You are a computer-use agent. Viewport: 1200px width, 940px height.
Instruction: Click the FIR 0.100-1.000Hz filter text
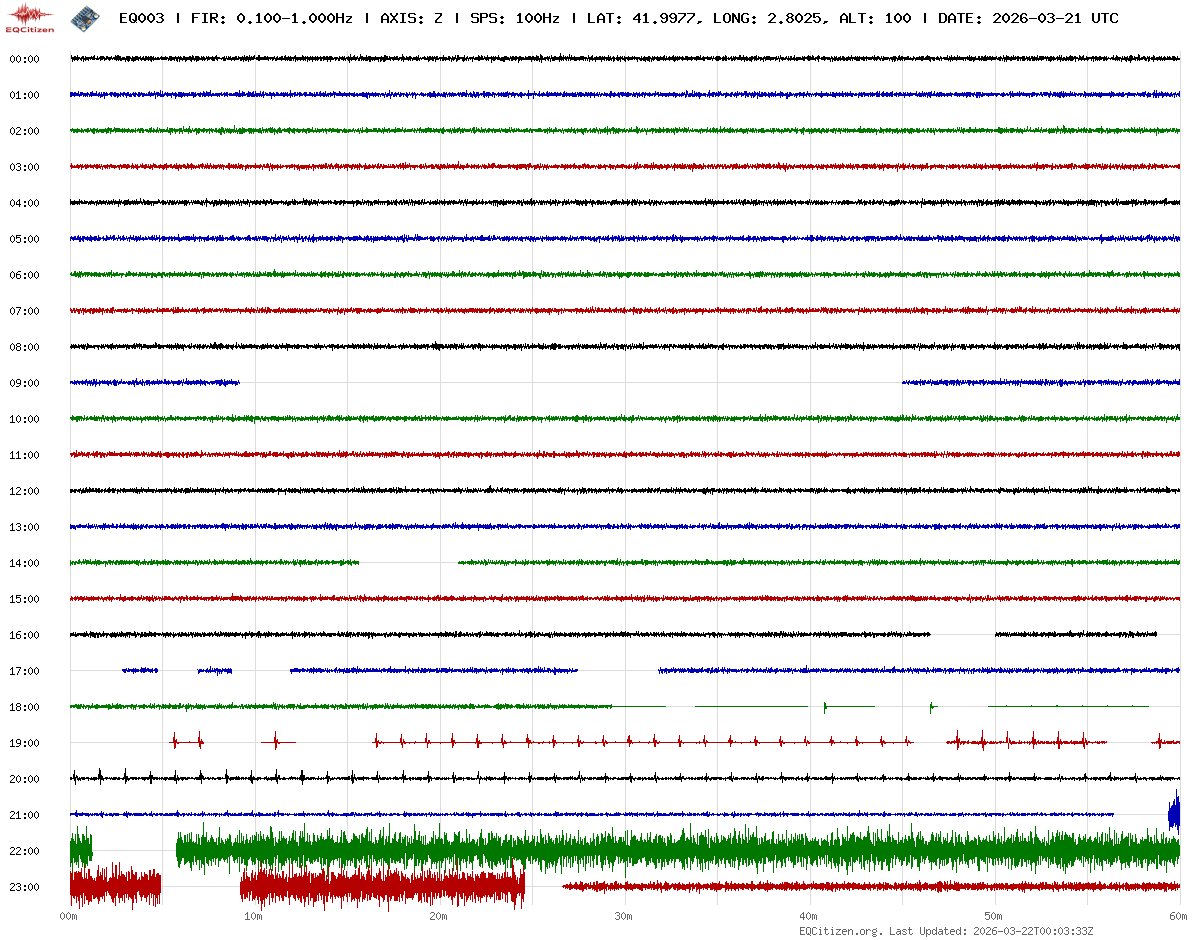pos(271,18)
